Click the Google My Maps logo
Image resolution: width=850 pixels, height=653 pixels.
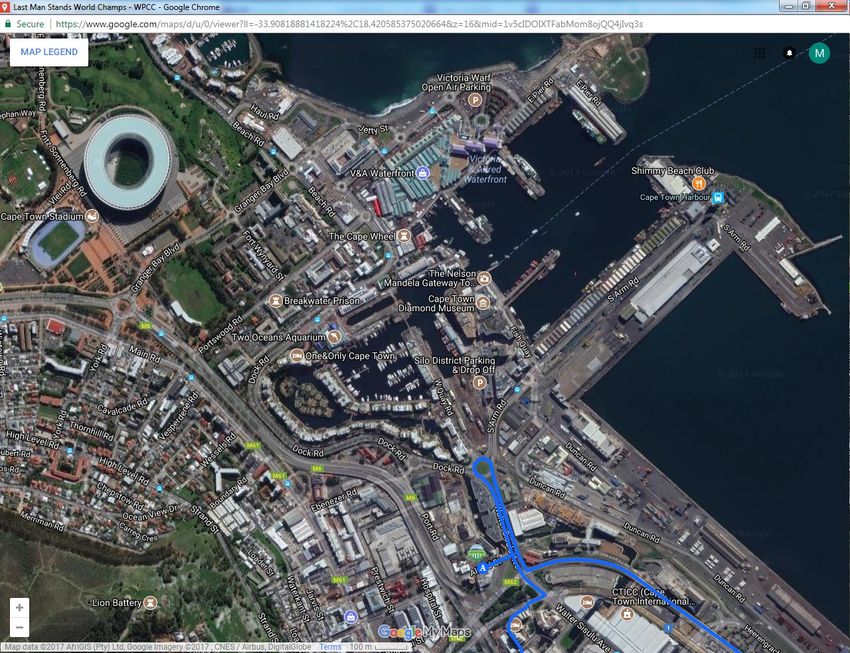pos(424,632)
